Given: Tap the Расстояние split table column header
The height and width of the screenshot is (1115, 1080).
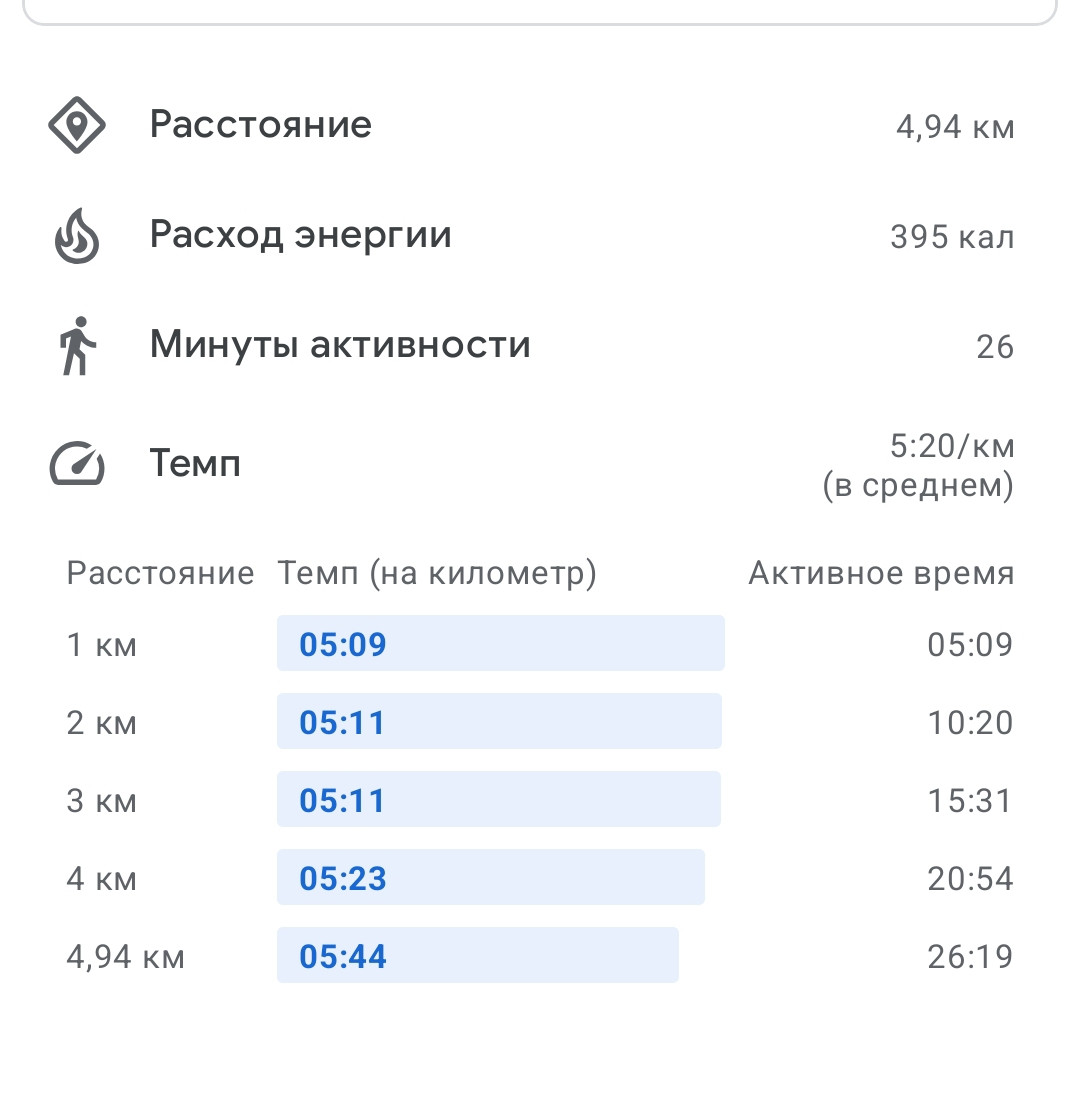Looking at the screenshot, I should click(160, 572).
